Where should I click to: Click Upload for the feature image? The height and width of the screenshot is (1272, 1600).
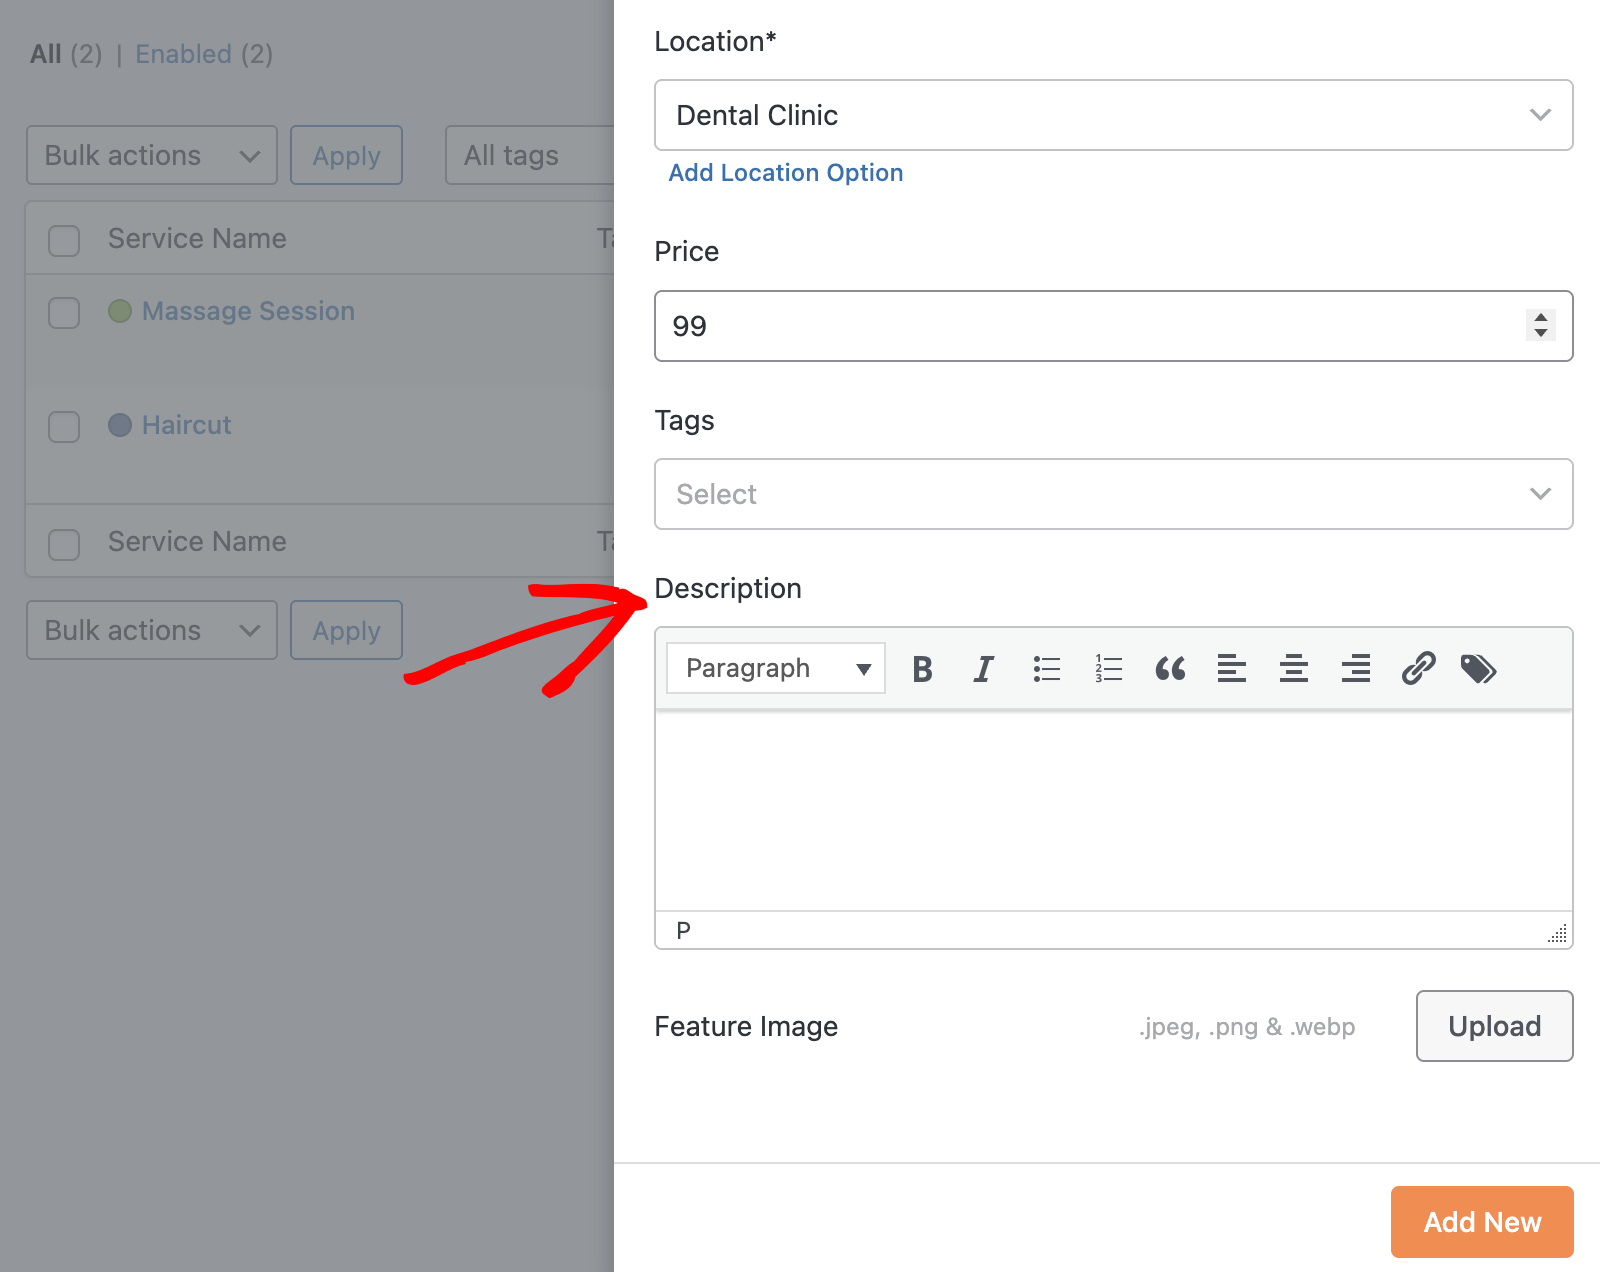coord(1494,1026)
